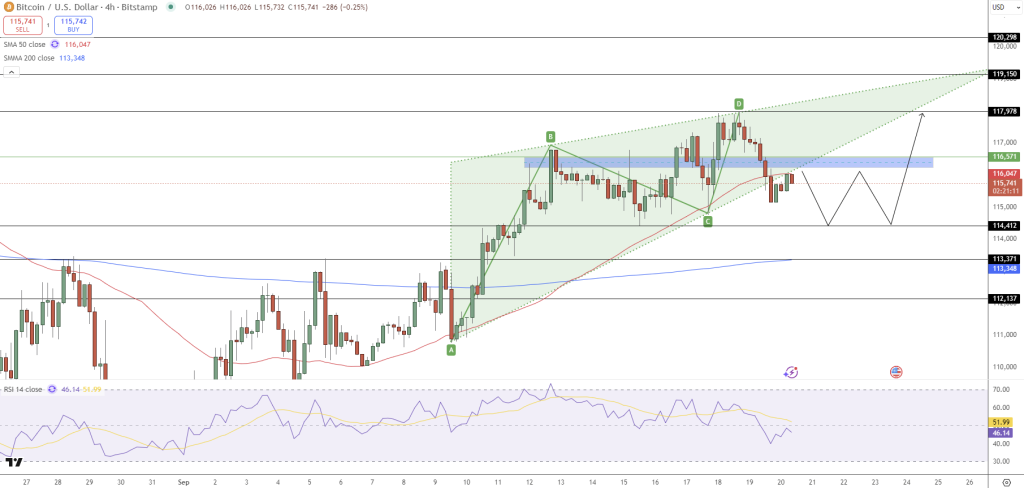Viewport: 1024px width, 488px height.
Task: Click the purple lightning event icon
Action: (x=791, y=372)
